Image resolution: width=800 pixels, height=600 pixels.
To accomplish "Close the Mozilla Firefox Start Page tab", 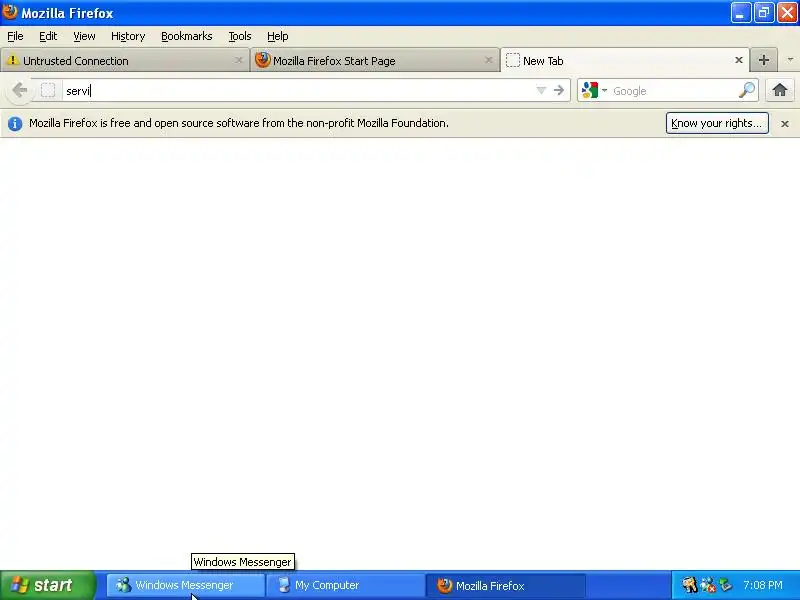I will (488, 60).
